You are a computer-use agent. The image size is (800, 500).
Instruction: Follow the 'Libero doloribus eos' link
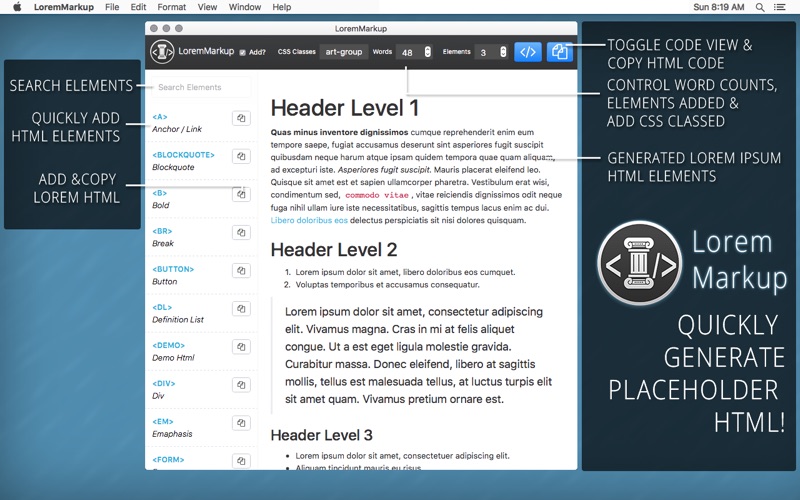[309, 220]
